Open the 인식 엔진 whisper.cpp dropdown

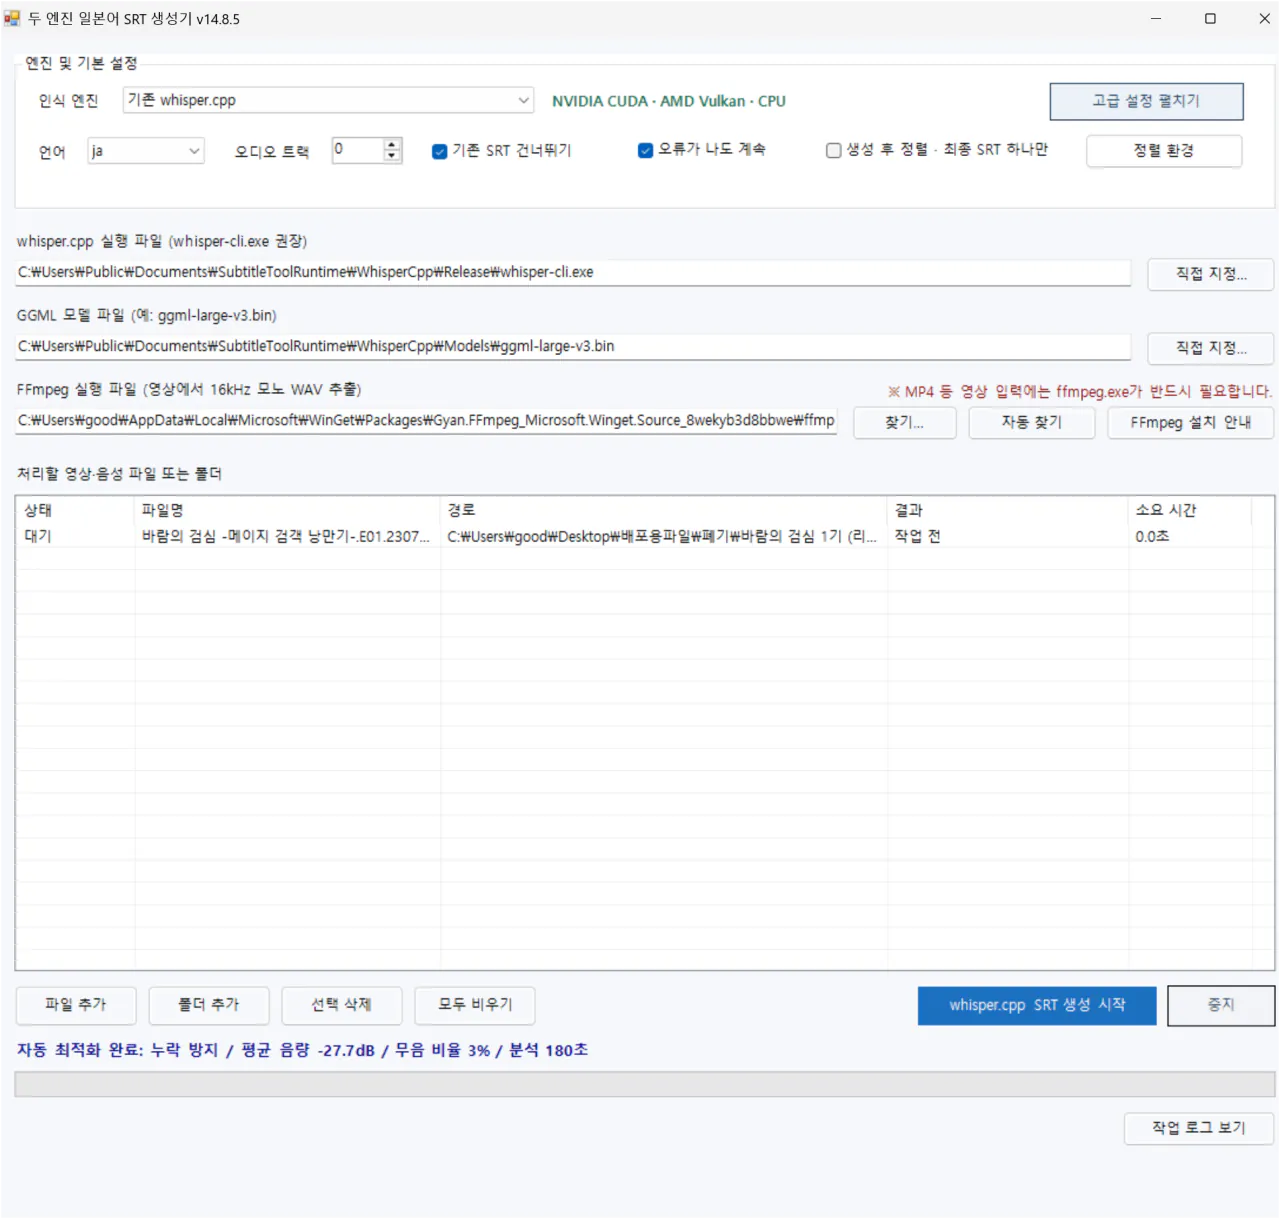tap(328, 100)
